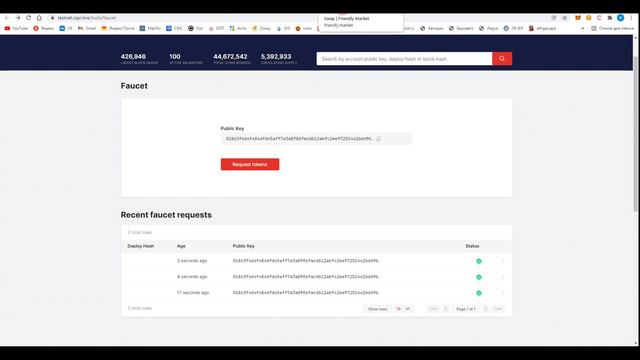Open the Chrome three-dot menu
The height and width of the screenshot is (360, 640).
tap(631, 18)
